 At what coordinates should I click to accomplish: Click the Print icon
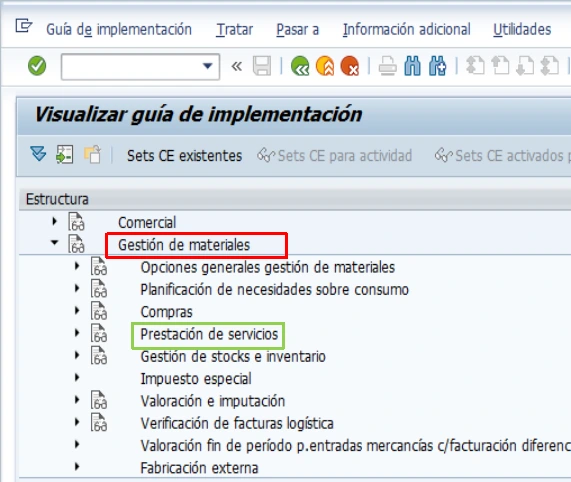point(387,66)
